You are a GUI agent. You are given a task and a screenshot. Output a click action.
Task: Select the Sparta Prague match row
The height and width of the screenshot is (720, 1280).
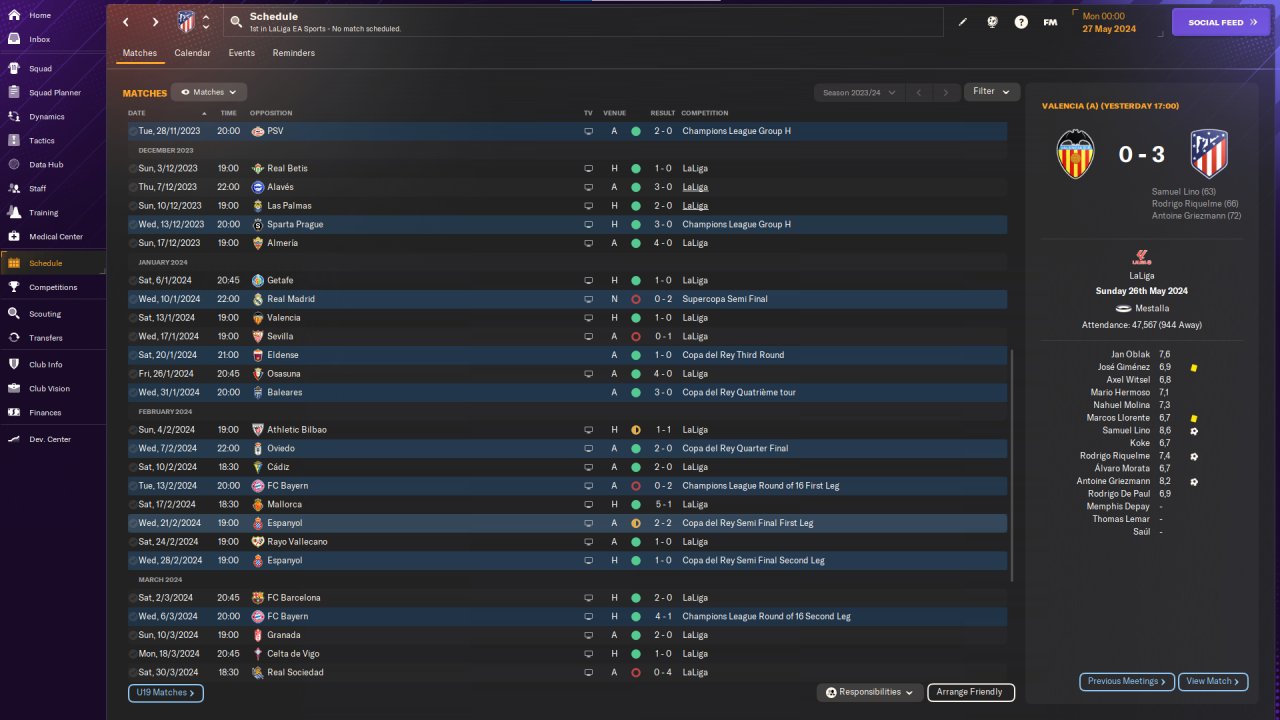[567, 224]
